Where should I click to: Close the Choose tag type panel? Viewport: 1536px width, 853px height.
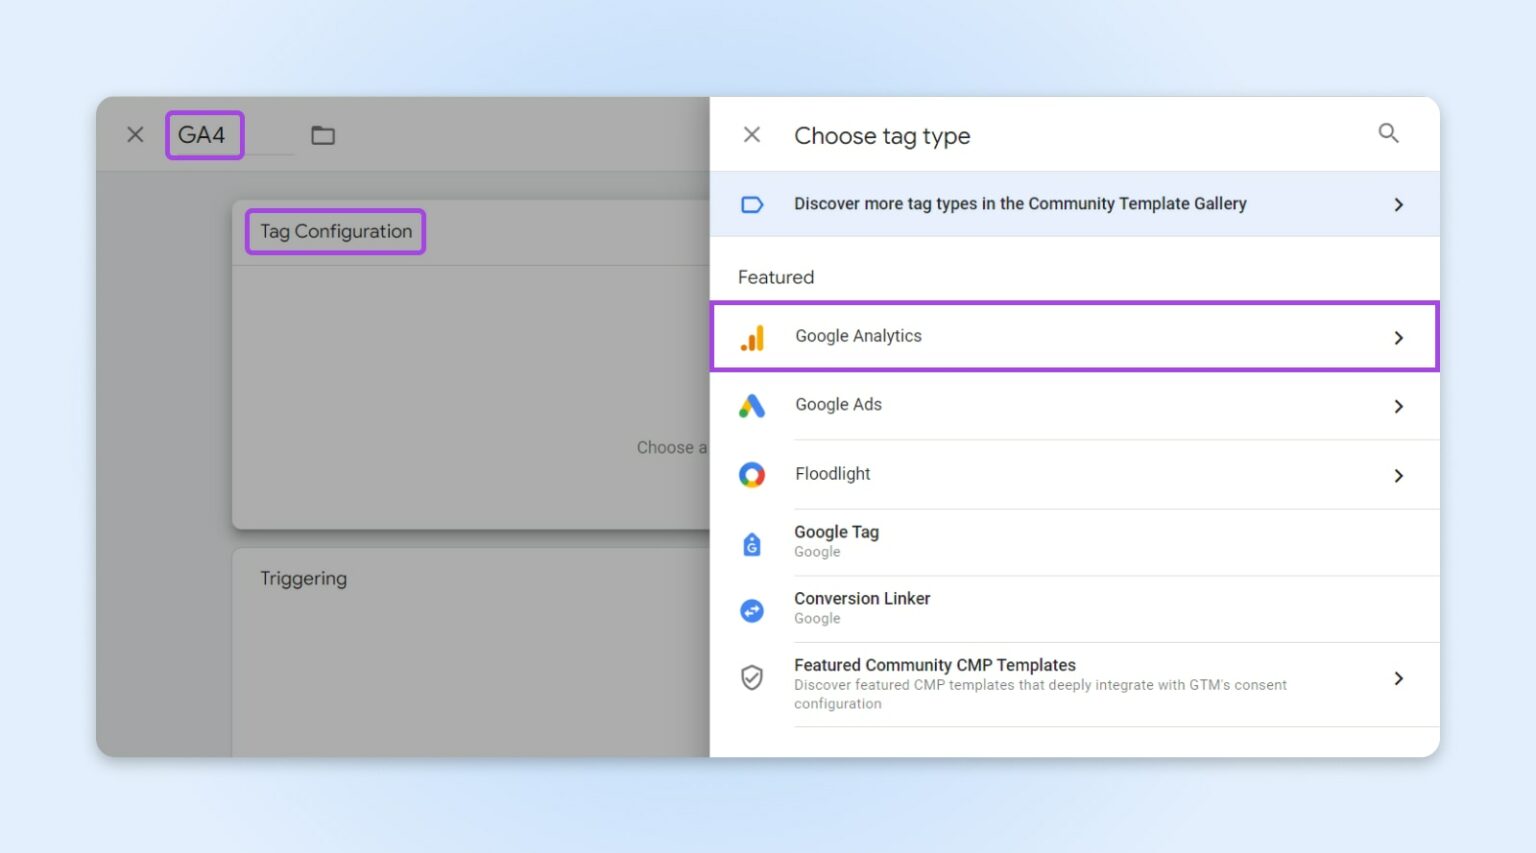tap(751, 133)
